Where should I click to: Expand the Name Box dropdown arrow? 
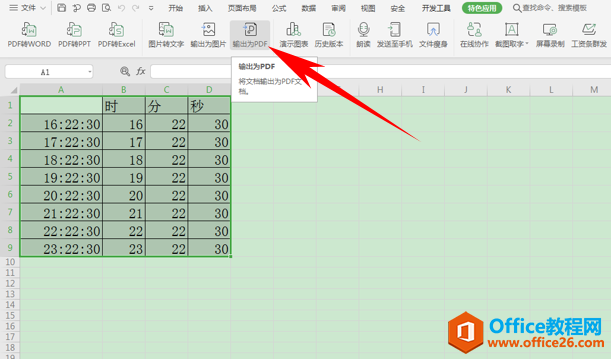tap(90, 72)
